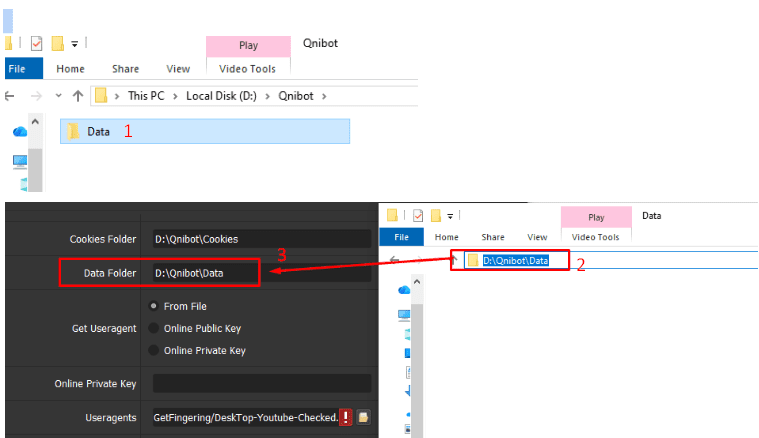Image resolution: width=759 pixels, height=438 pixels.
Task: Click the New Folder icon in top quick access toolbar
Action: 58,44
